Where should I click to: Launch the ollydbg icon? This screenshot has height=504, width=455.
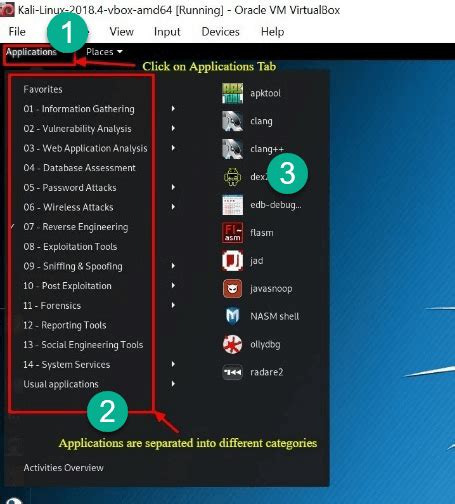click(x=232, y=344)
